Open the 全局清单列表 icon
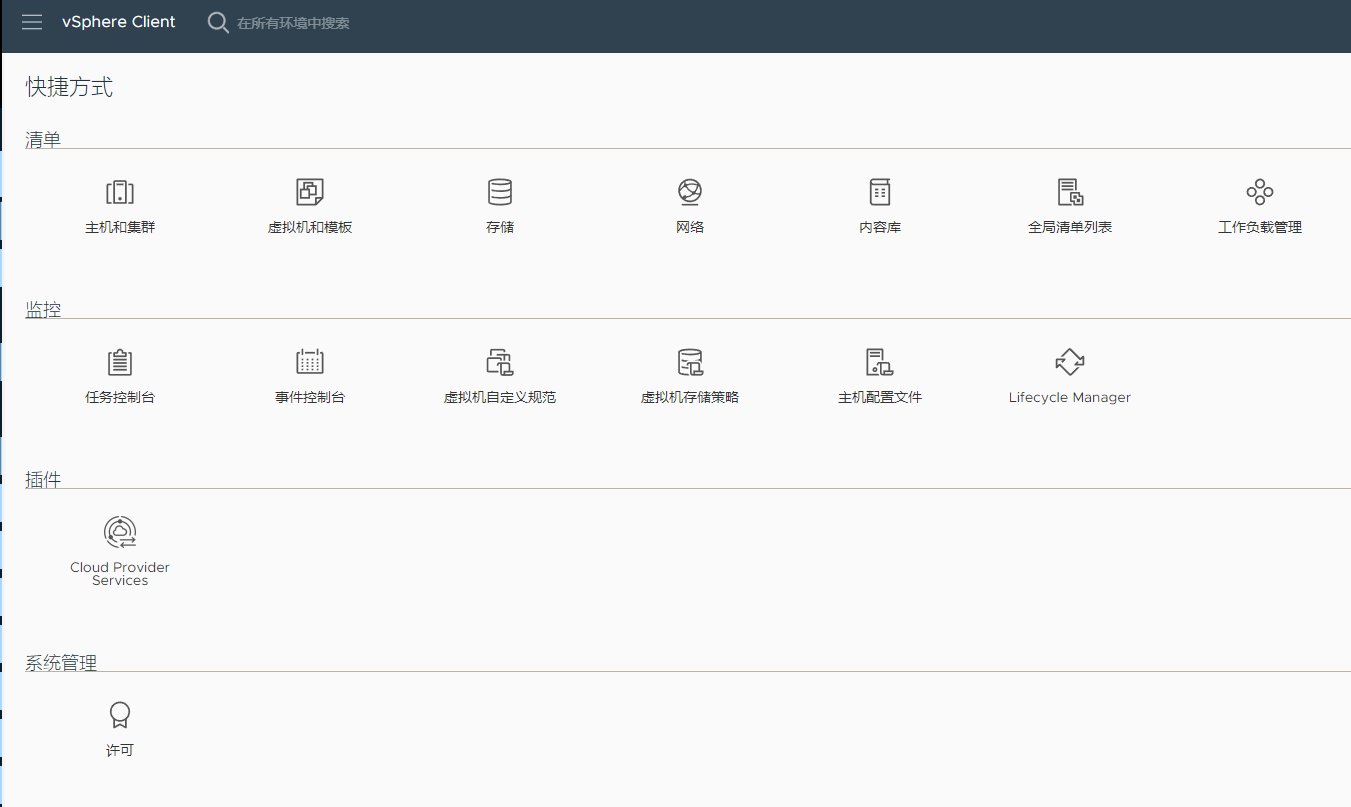 (1070, 192)
